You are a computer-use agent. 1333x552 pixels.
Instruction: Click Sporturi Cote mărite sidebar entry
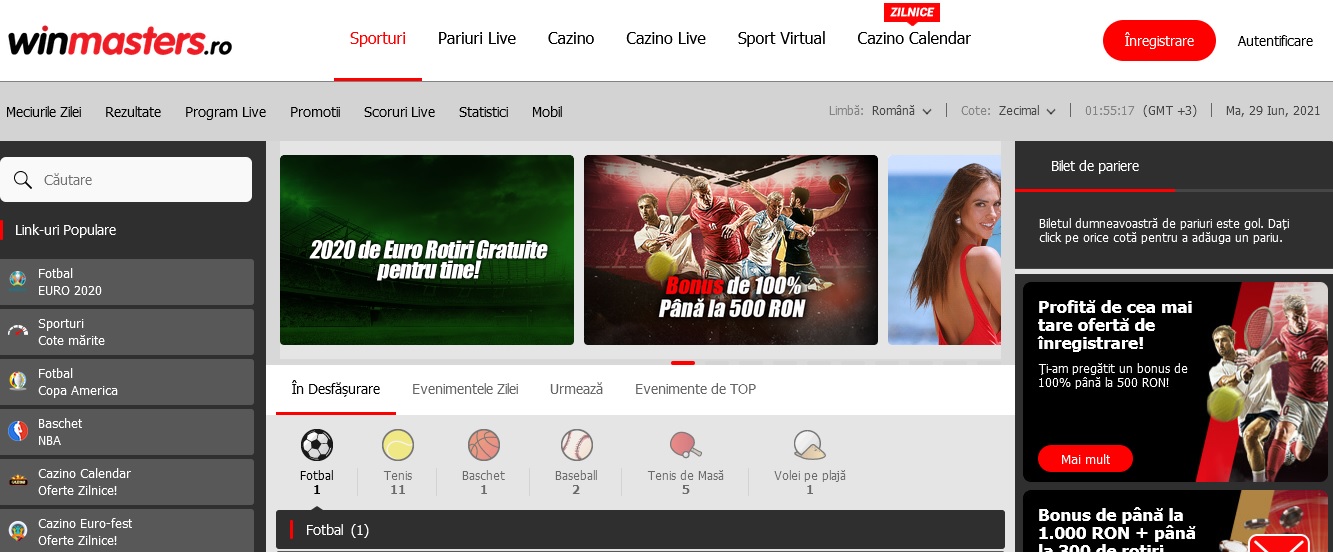[x=127, y=332]
